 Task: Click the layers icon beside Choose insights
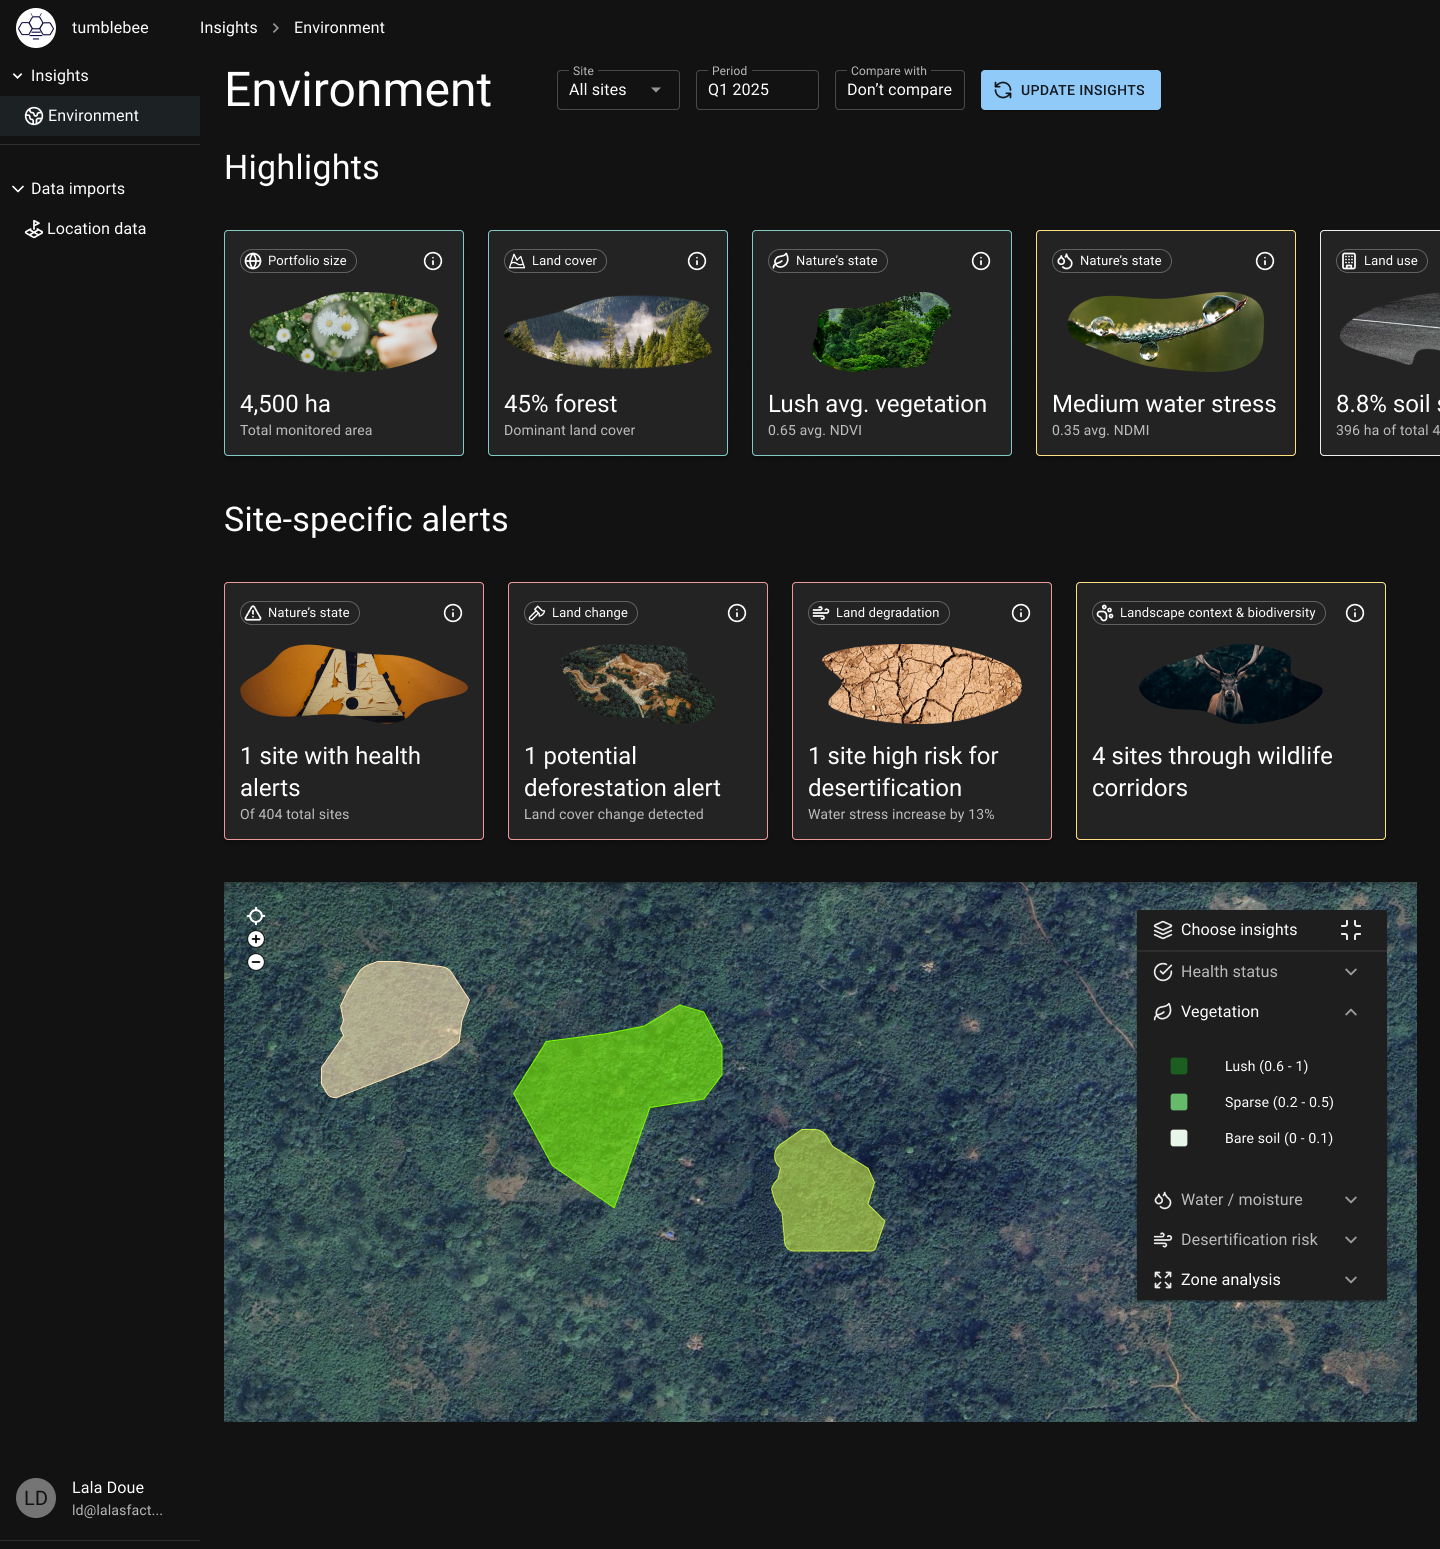point(1163,930)
